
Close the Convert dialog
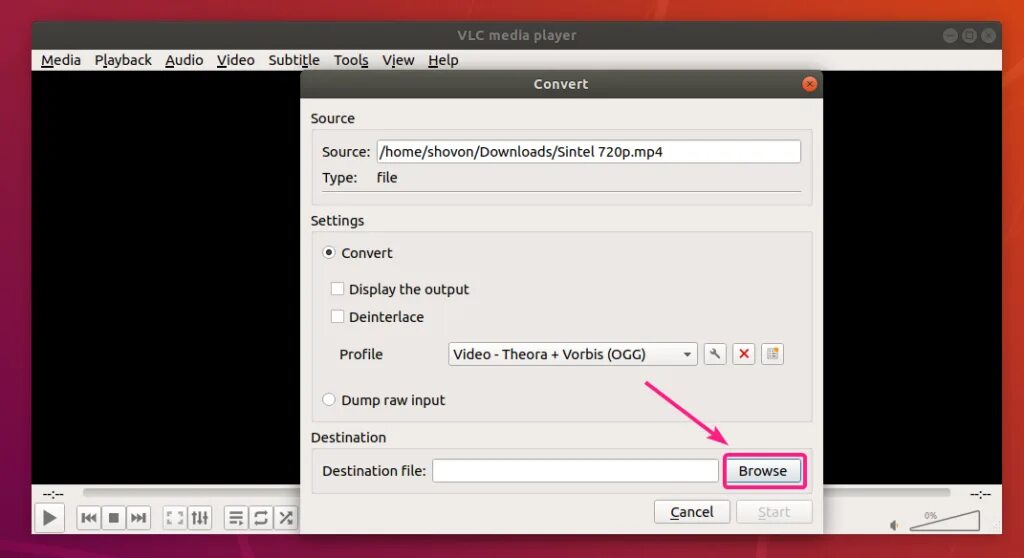coord(809,84)
